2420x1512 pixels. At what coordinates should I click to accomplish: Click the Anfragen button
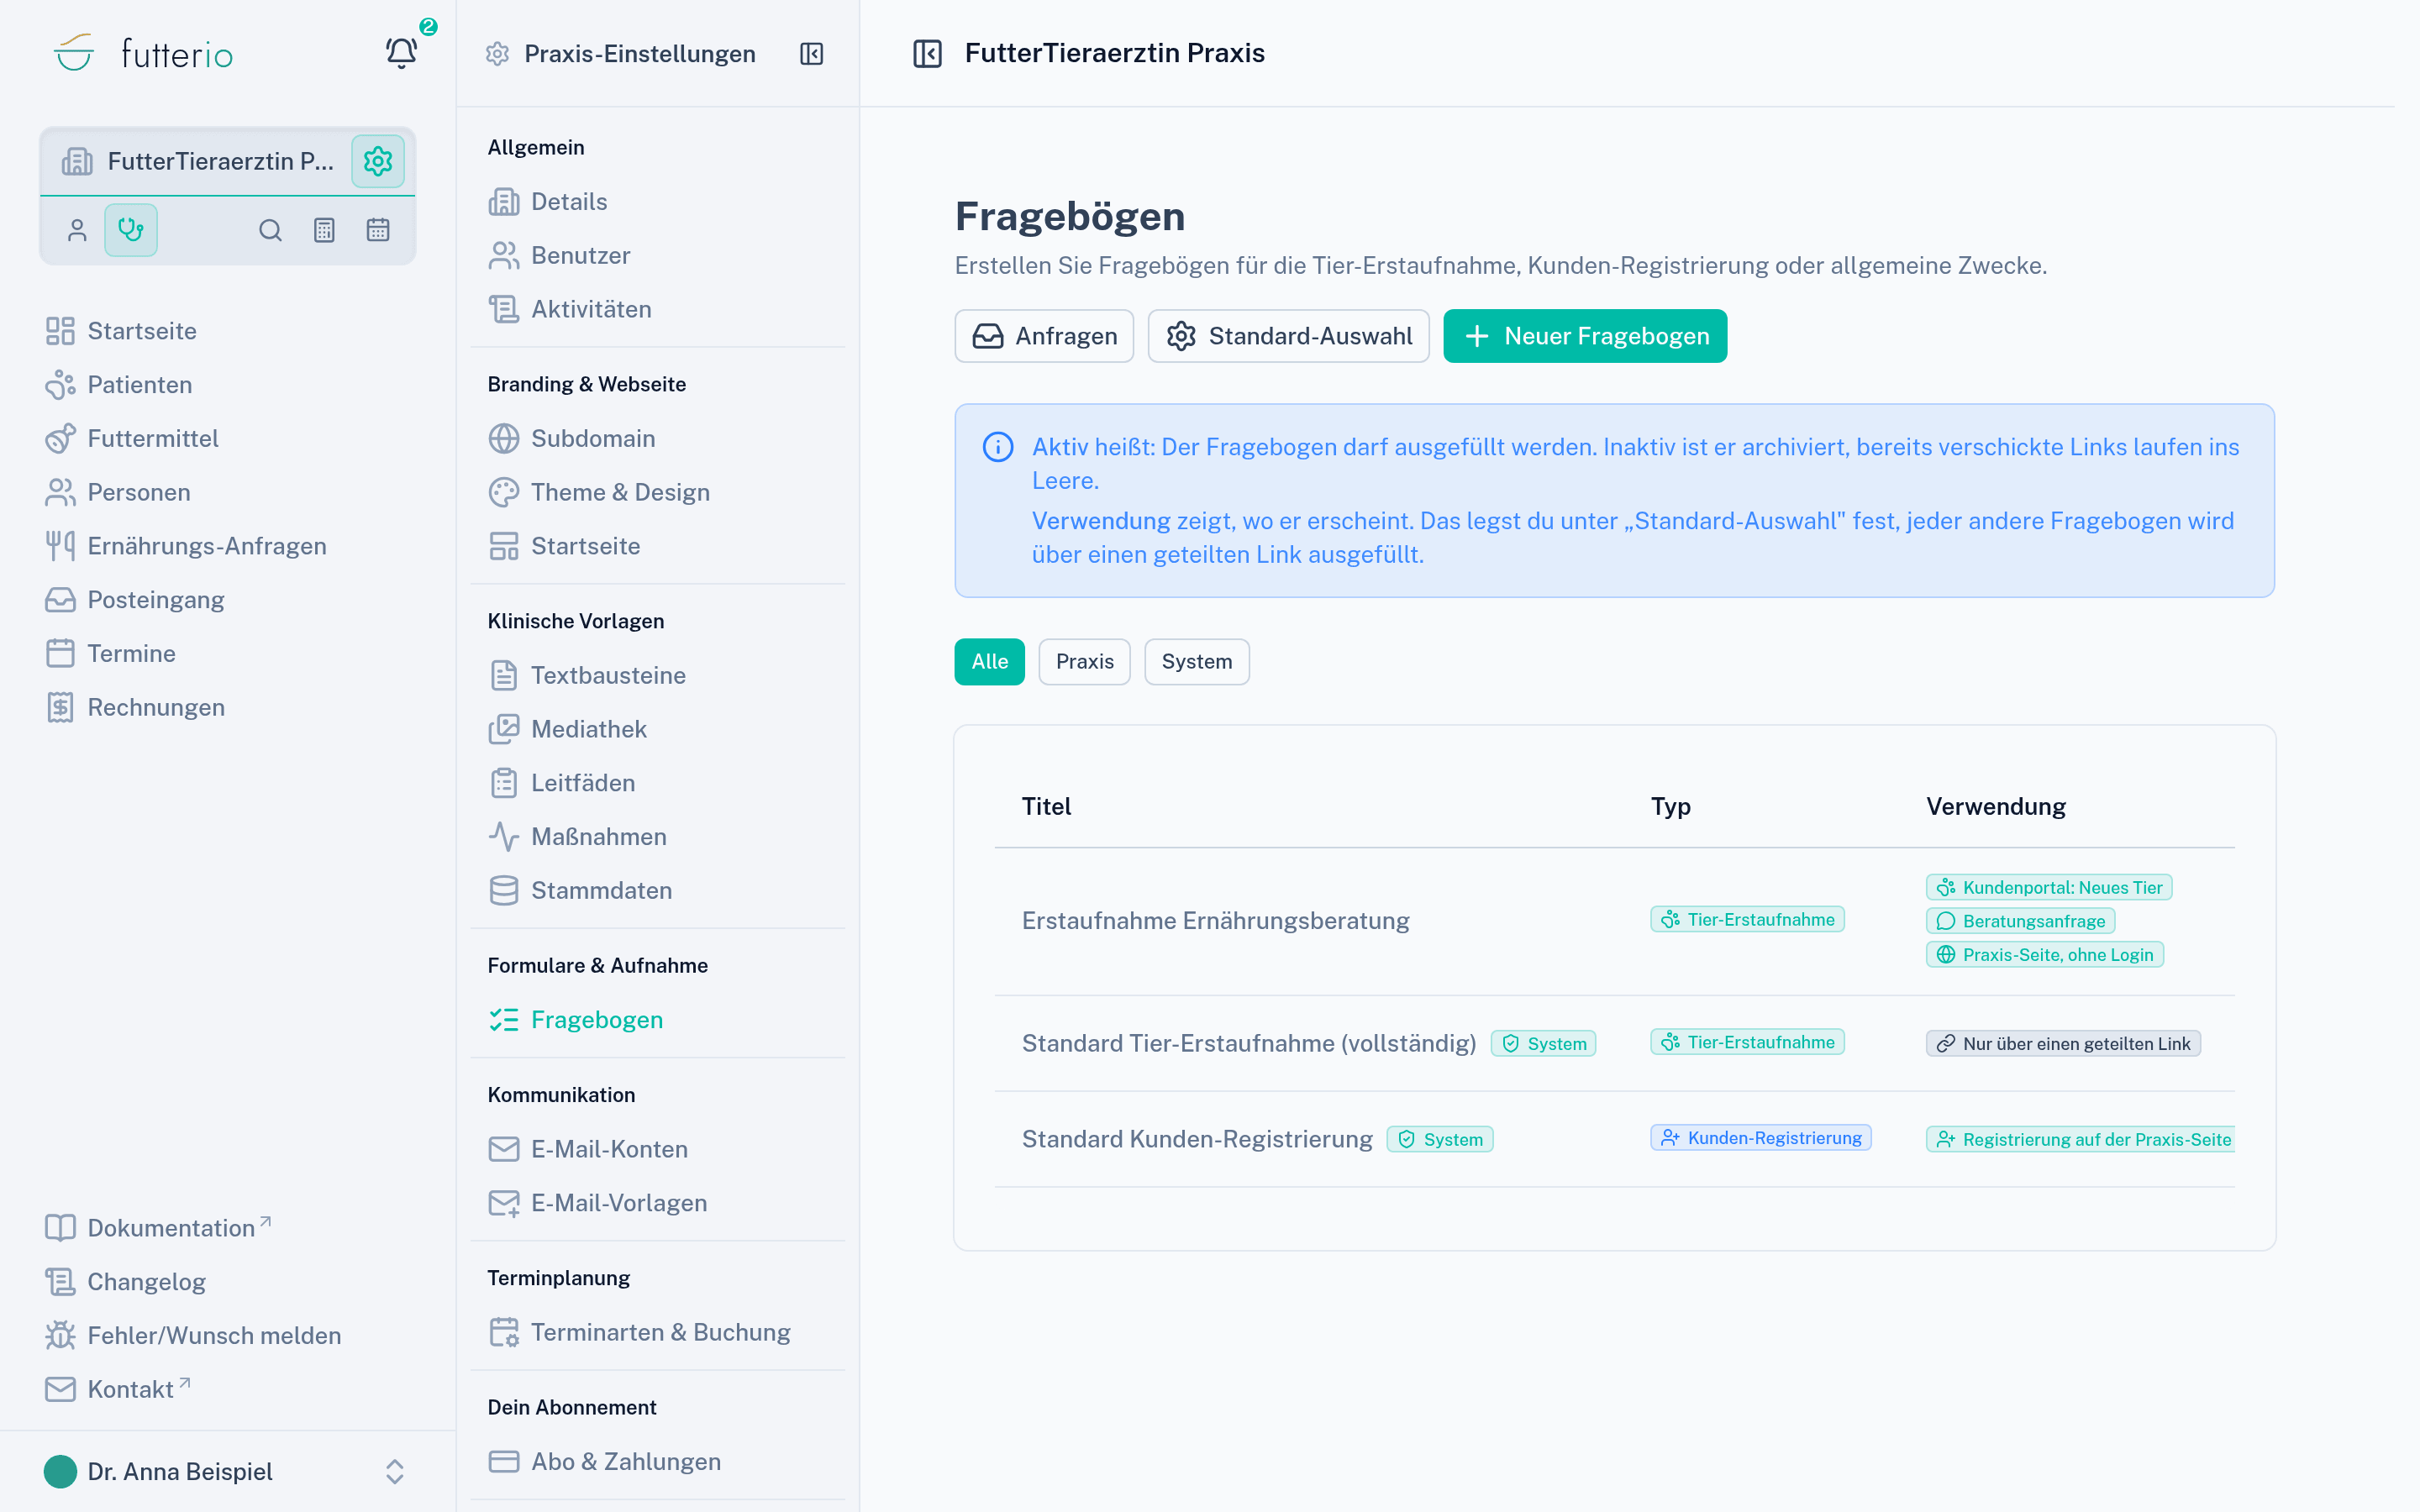point(1044,336)
